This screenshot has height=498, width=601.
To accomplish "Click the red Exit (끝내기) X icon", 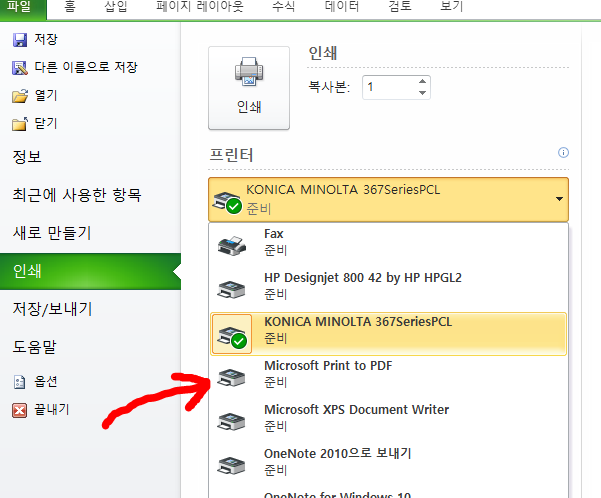I will click(20, 410).
